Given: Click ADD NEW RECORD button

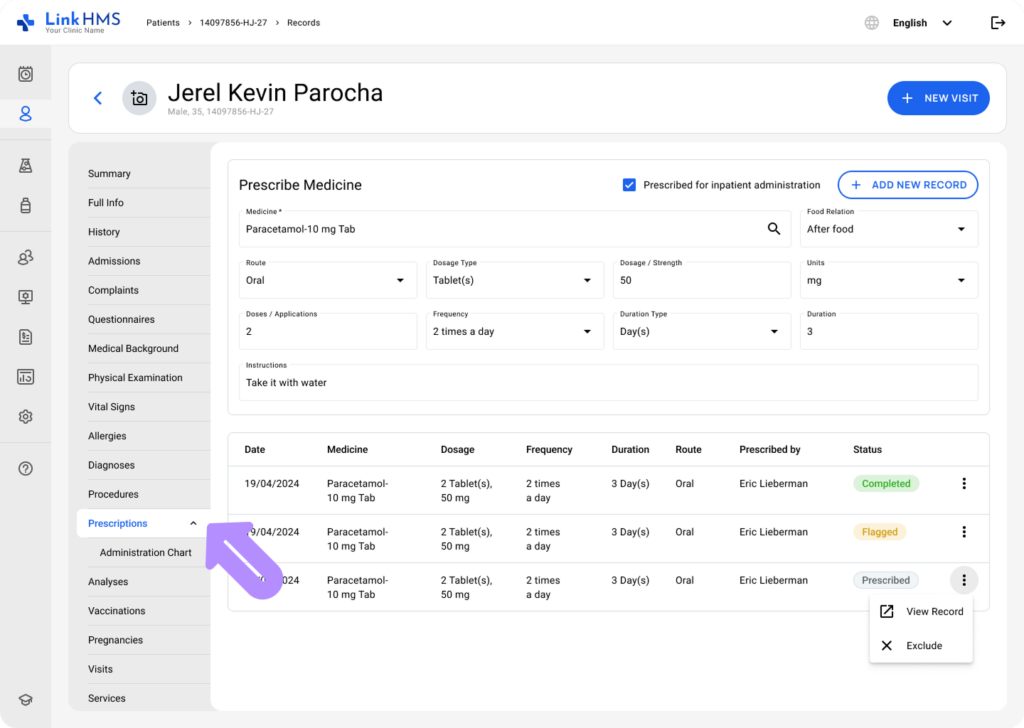Looking at the screenshot, I should coord(907,185).
